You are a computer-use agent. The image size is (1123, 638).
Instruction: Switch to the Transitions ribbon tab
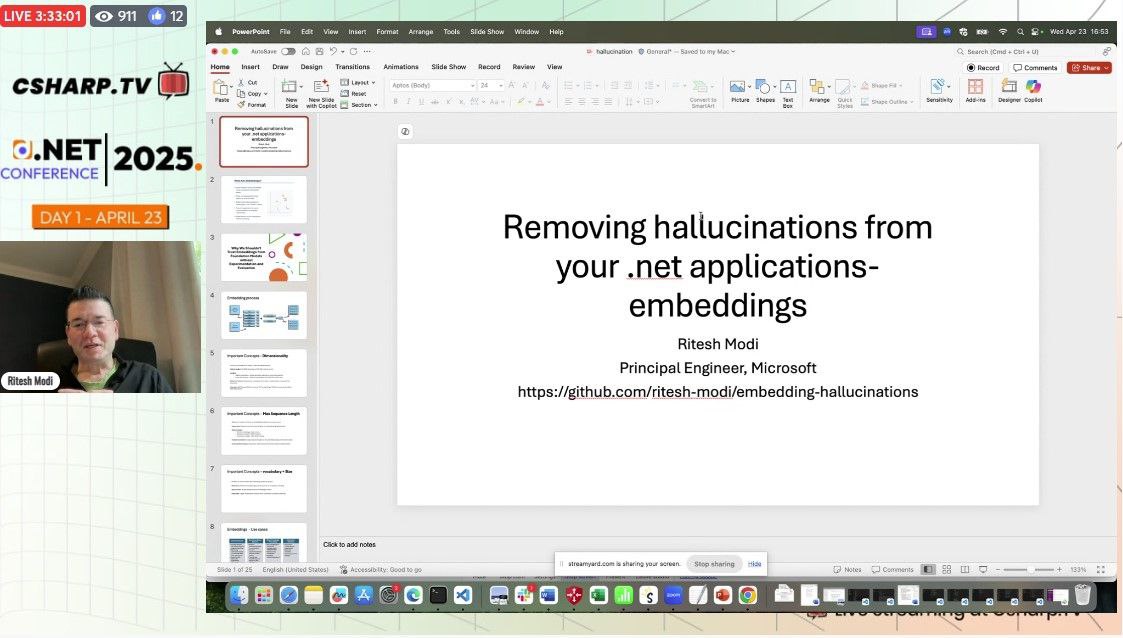(x=352, y=67)
